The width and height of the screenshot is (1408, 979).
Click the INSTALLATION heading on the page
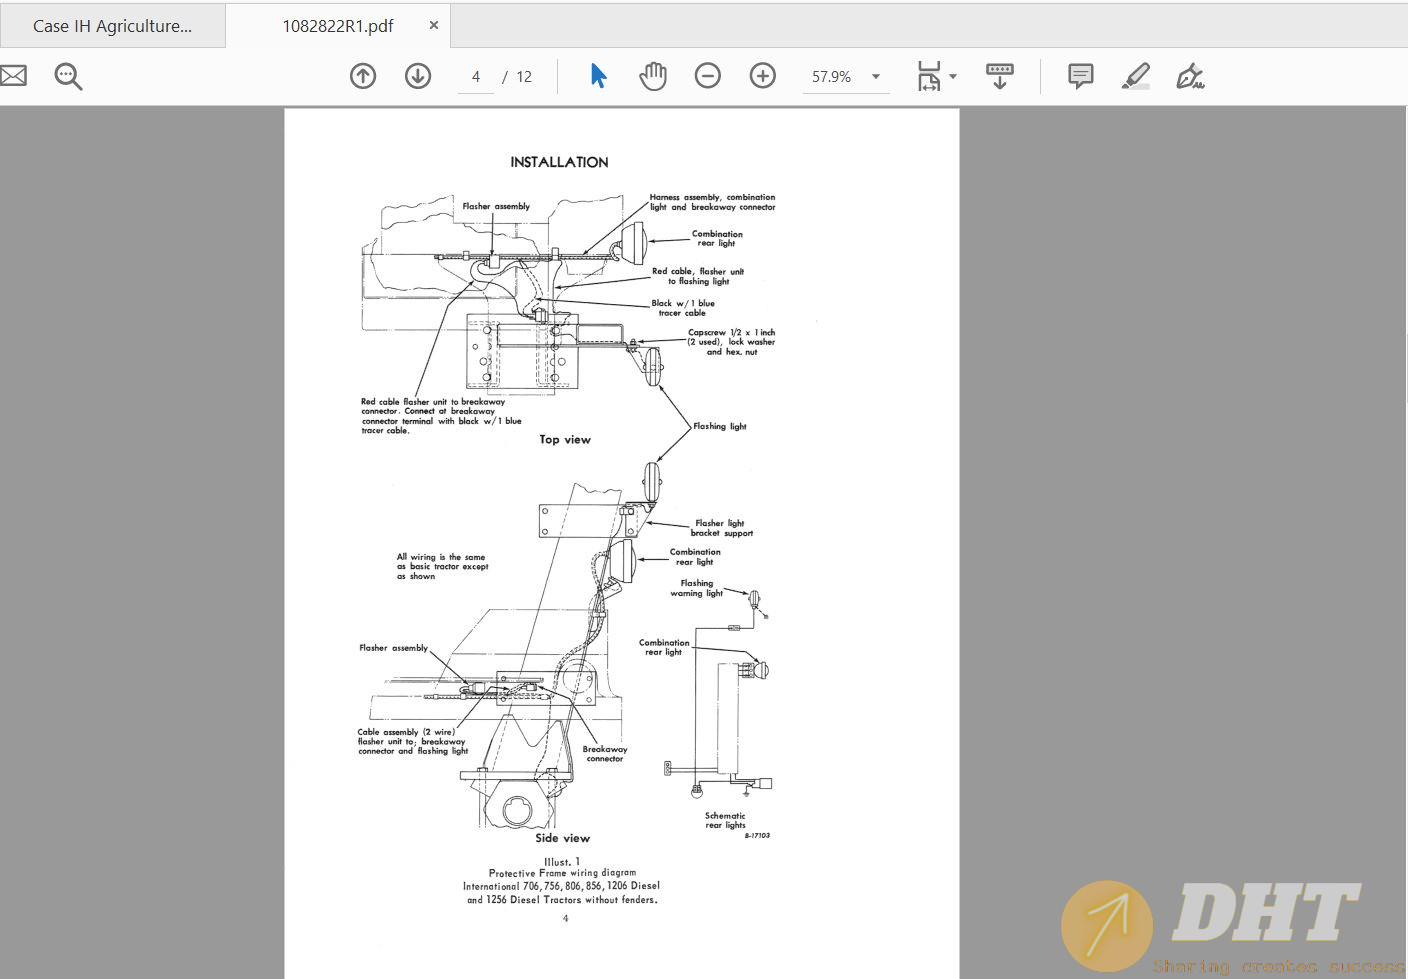pos(559,162)
